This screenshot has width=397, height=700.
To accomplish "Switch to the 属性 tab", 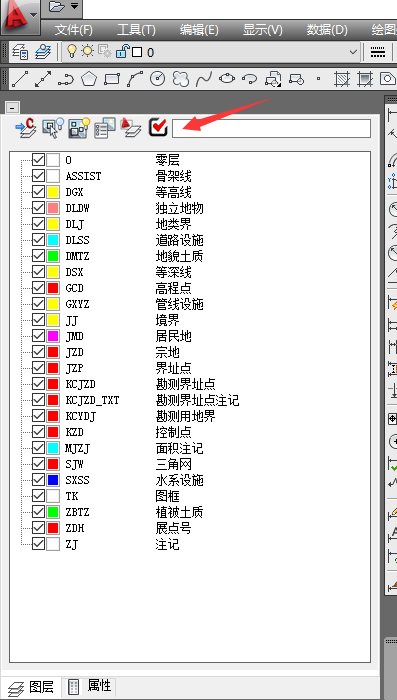I will [92, 686].
